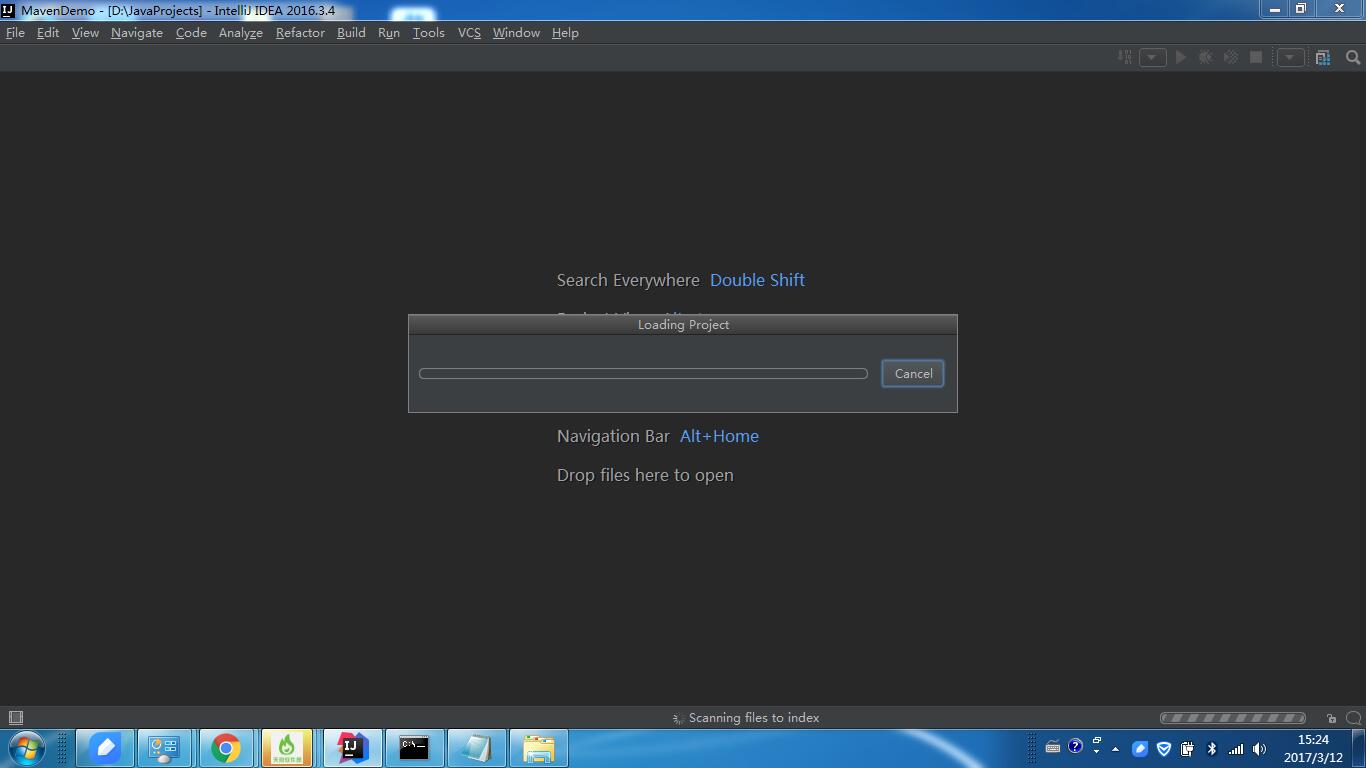1366x768 pixels.
Task: Open the notepad app in taskbar
Action: [476, 748]
